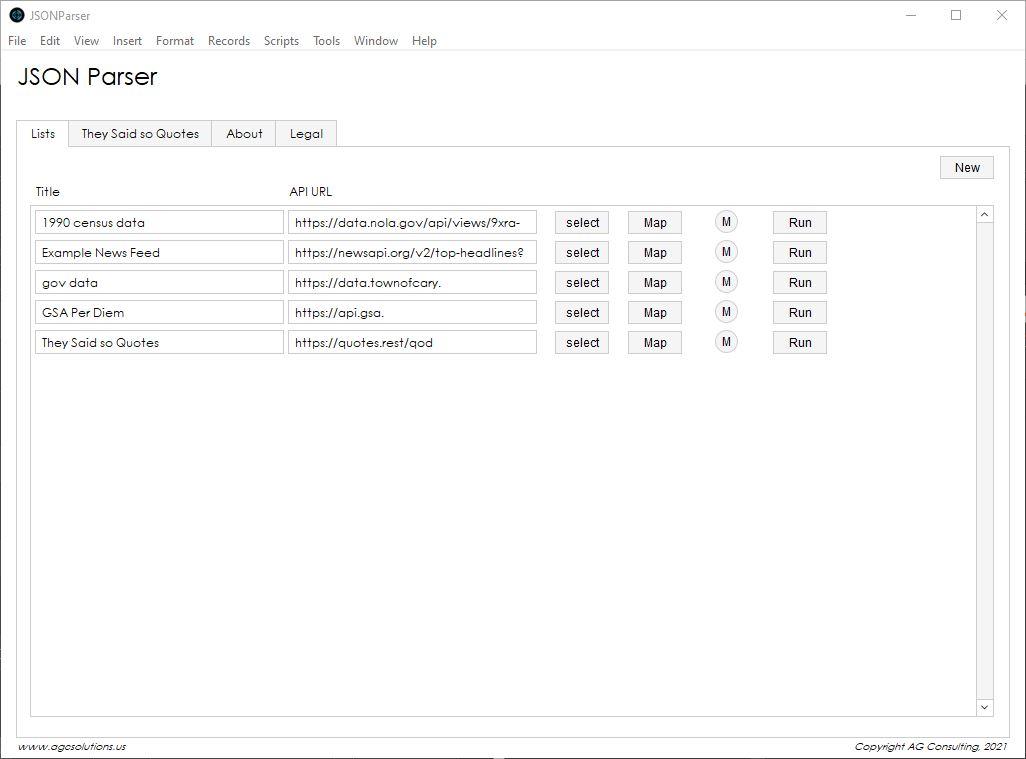Image resolution: width=1026 pixels, height=759 pixels.
Task: Open the Records menu
Action: [x=229, y=41]
